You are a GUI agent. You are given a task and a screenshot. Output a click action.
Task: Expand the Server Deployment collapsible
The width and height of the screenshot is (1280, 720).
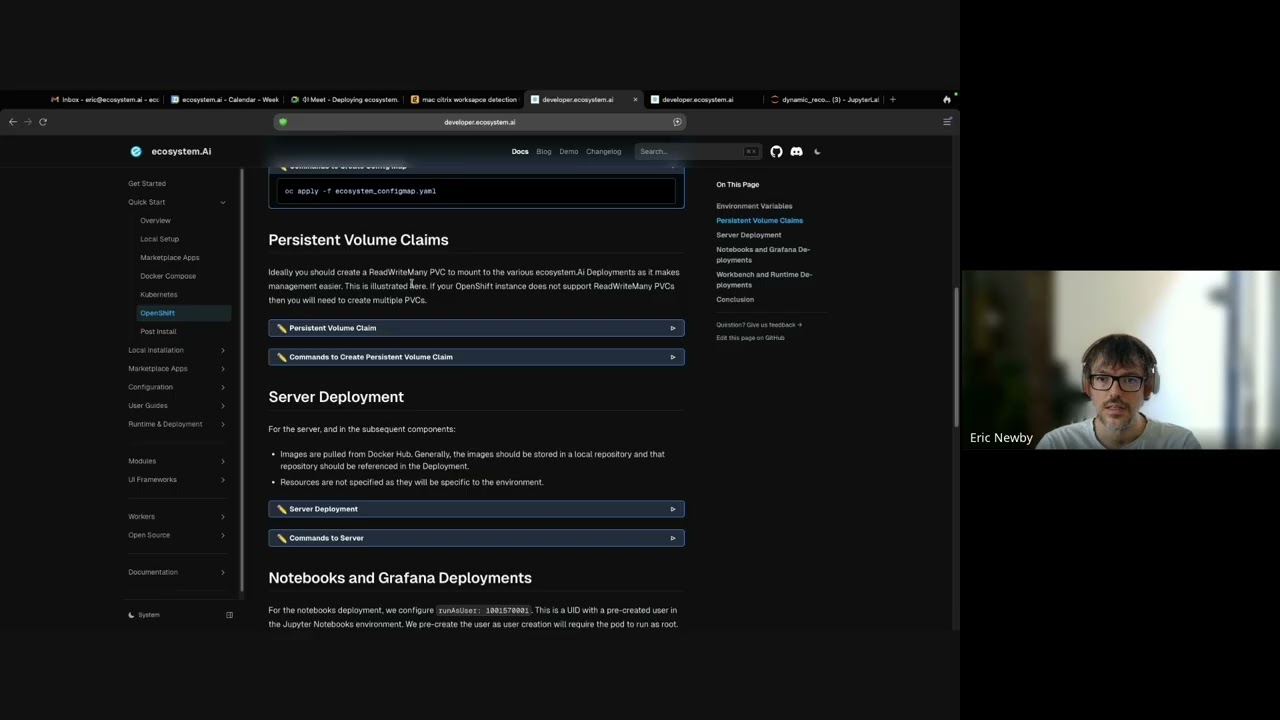pos(476,509)
